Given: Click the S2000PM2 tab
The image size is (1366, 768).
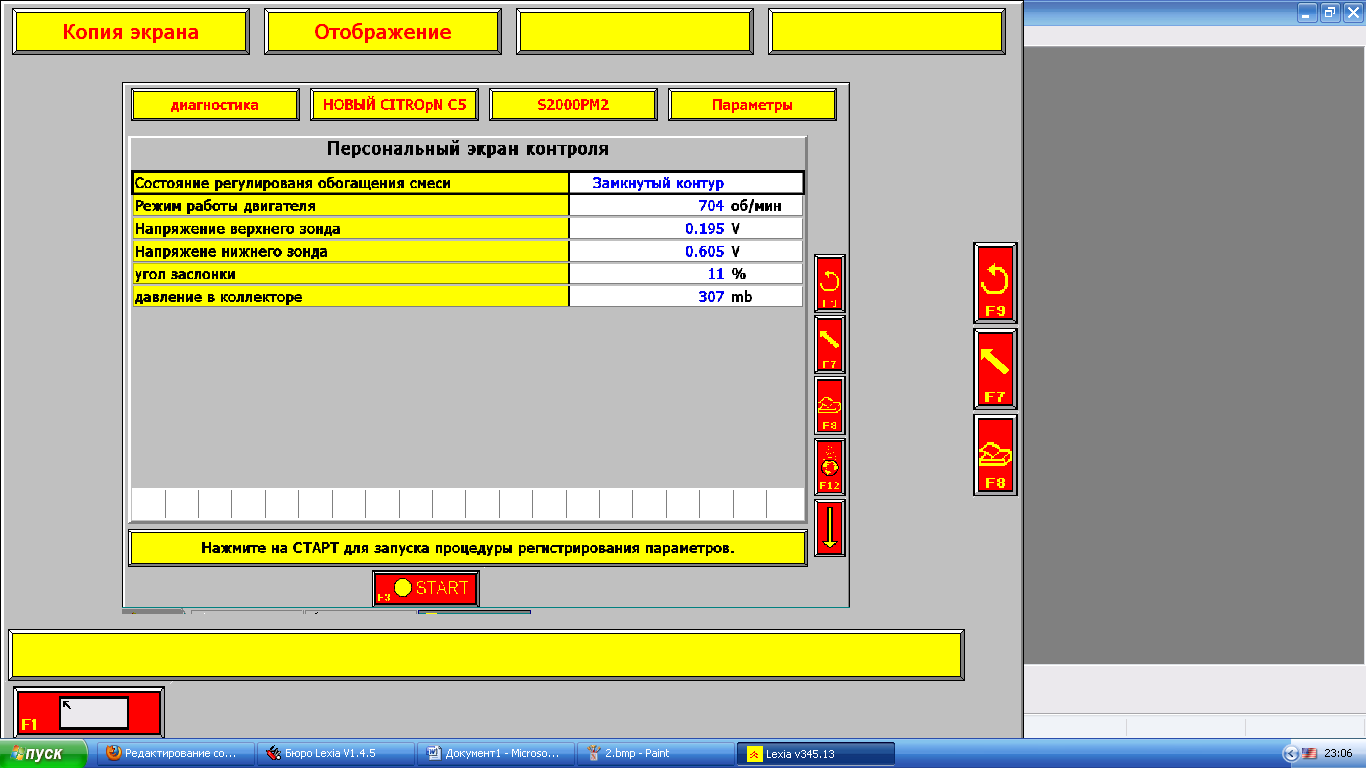Looking at the screenshot, I should pos(573,105).
